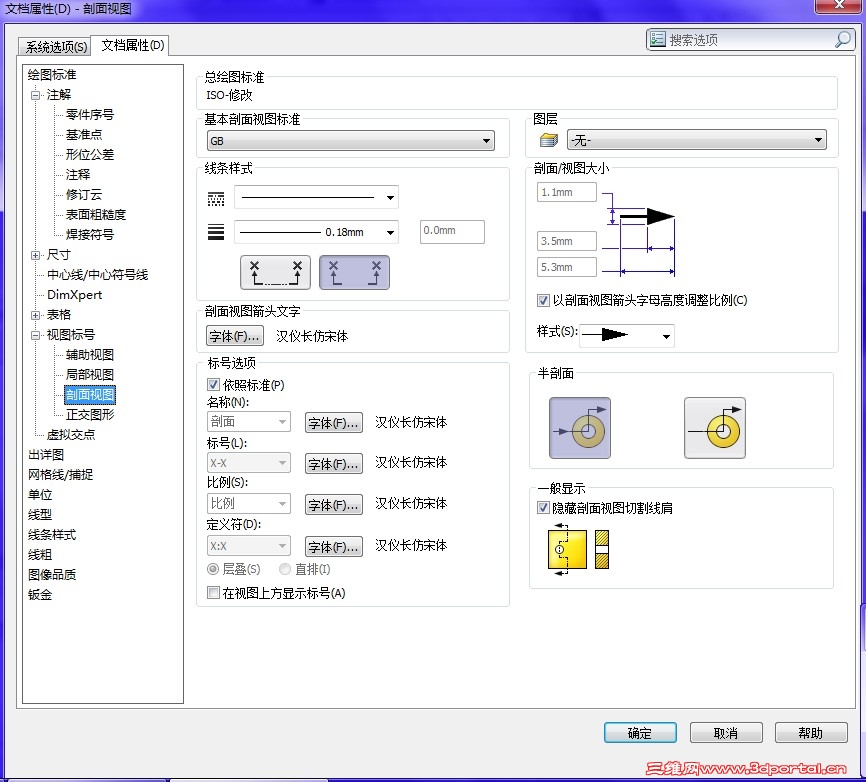Select 形位公差 in the tree

pos(89,155)
